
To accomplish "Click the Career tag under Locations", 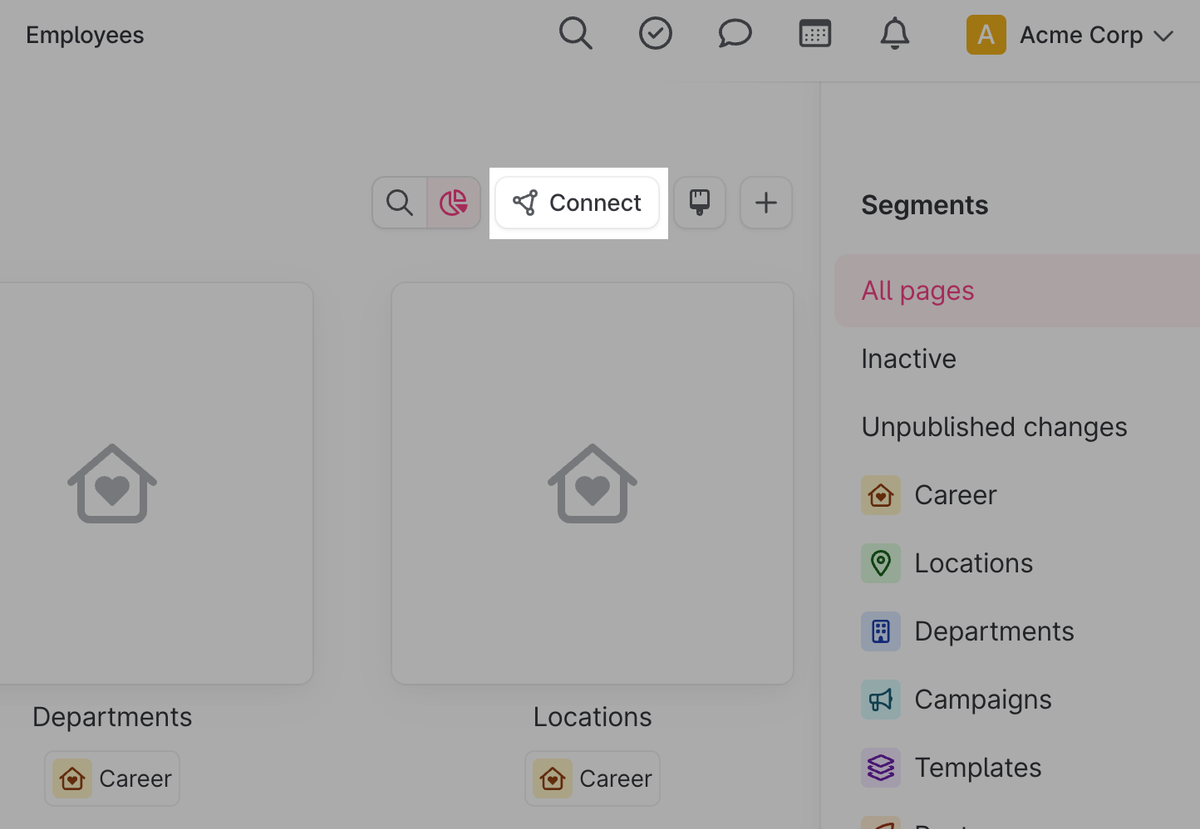I will tap(593, 779).
